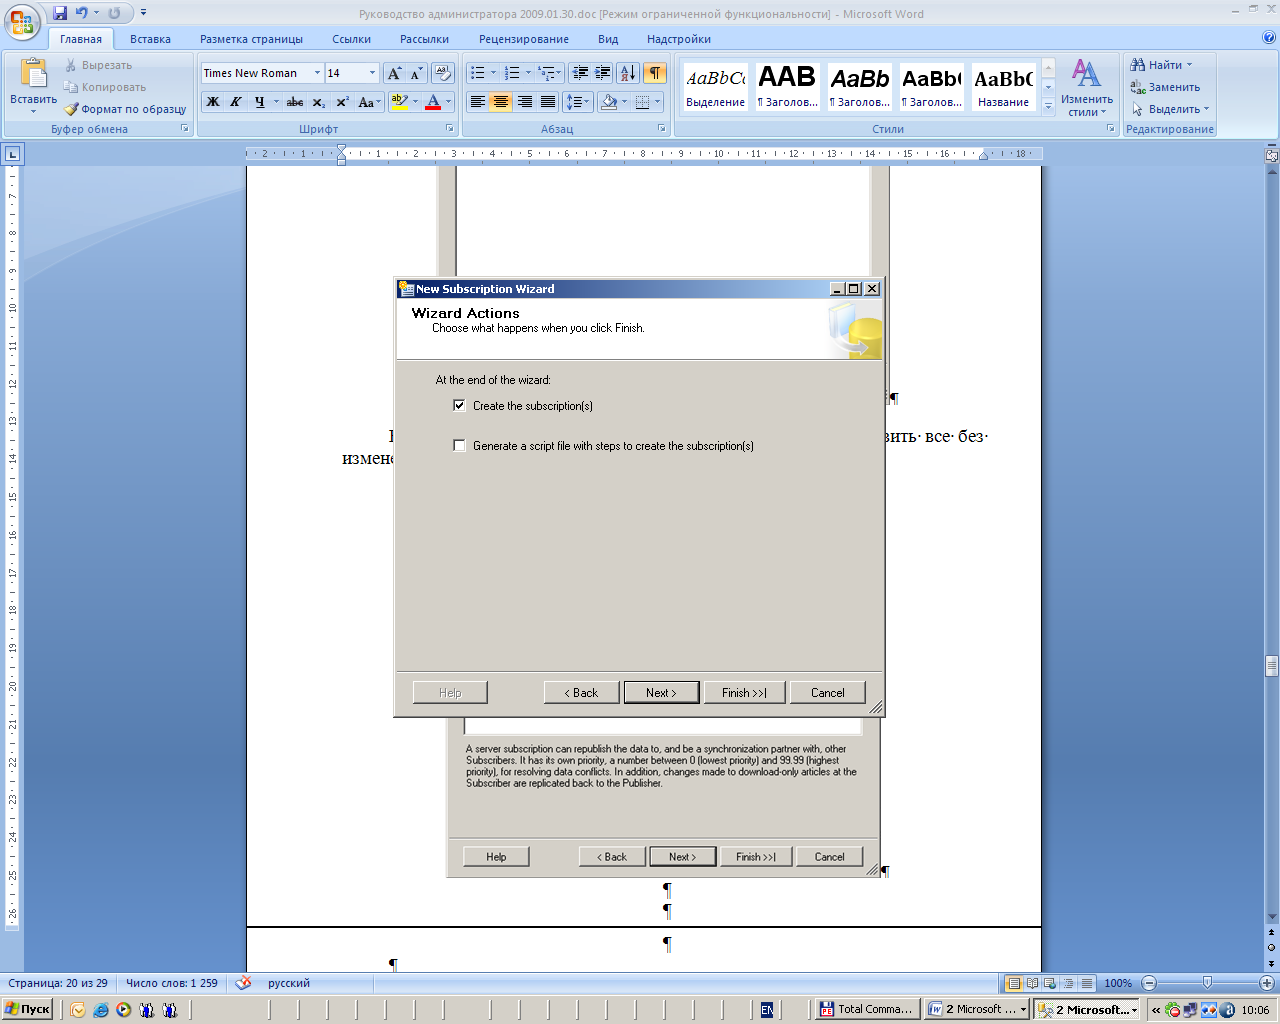Screen dimensions: 1280x1024
Task: Save the document from quick access toolbar
Action: pos(60,13)
